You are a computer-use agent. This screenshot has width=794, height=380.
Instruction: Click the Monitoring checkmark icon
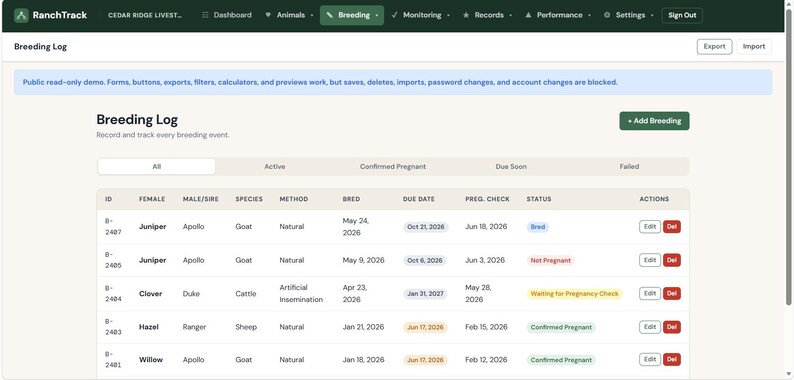point(394,15)
